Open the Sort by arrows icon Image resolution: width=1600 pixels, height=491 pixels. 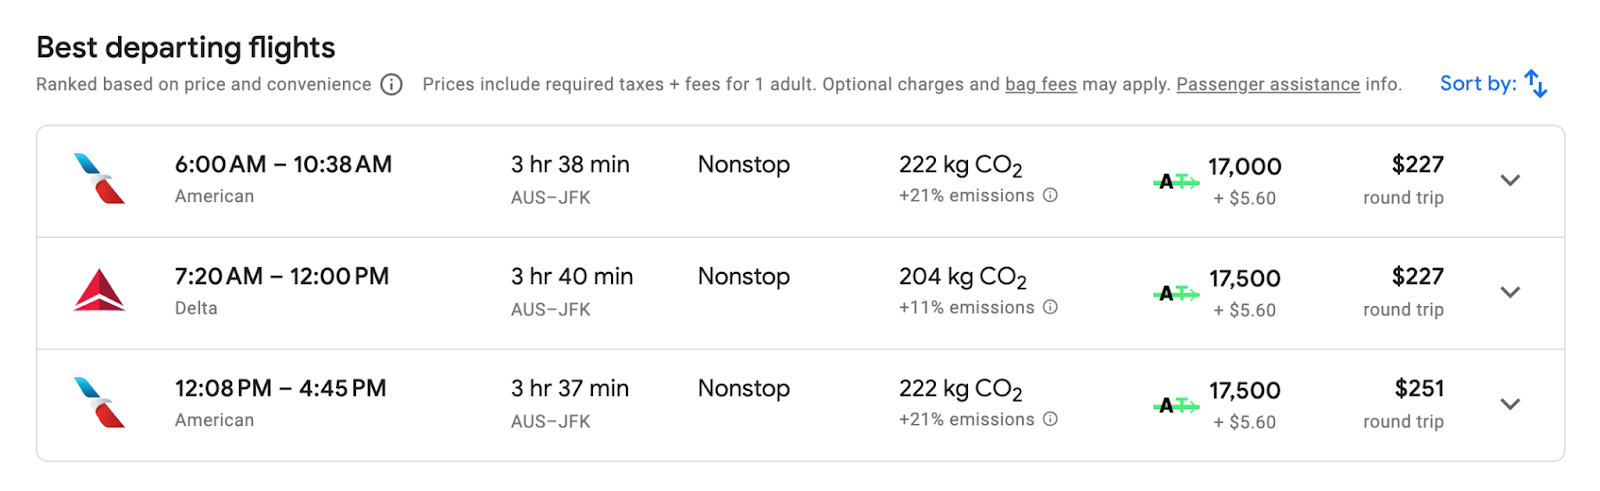(1536, 85)
